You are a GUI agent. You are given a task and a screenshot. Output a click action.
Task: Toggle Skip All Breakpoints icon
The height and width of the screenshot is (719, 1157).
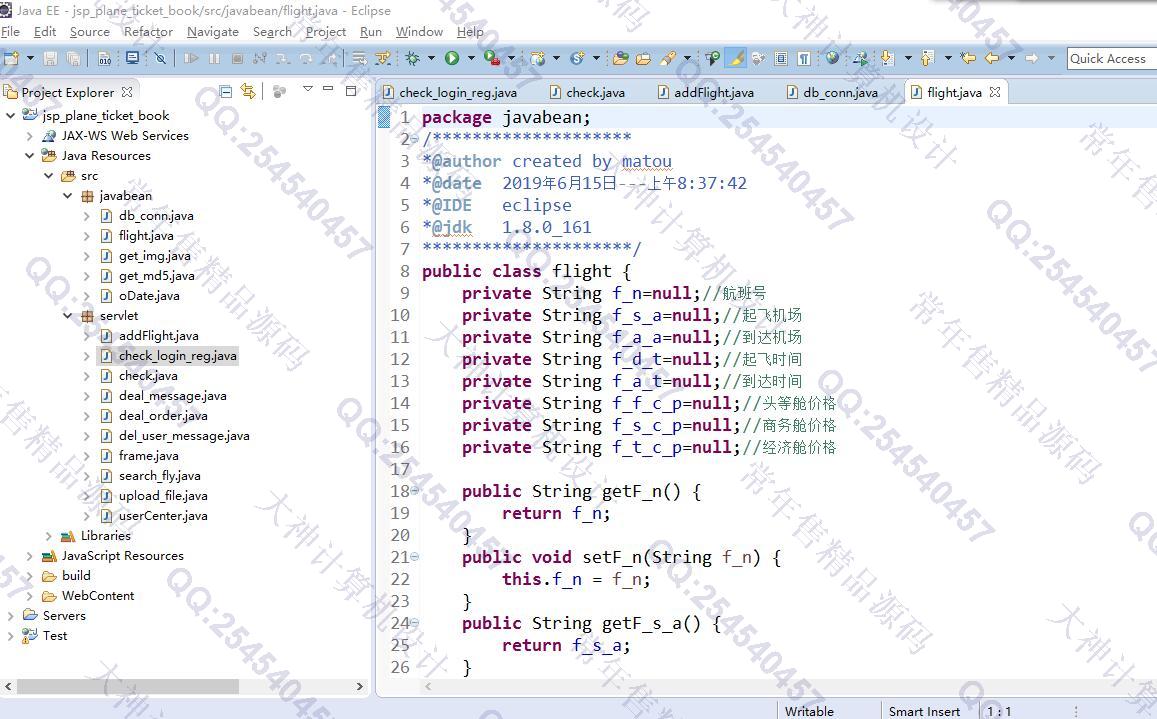160,58
